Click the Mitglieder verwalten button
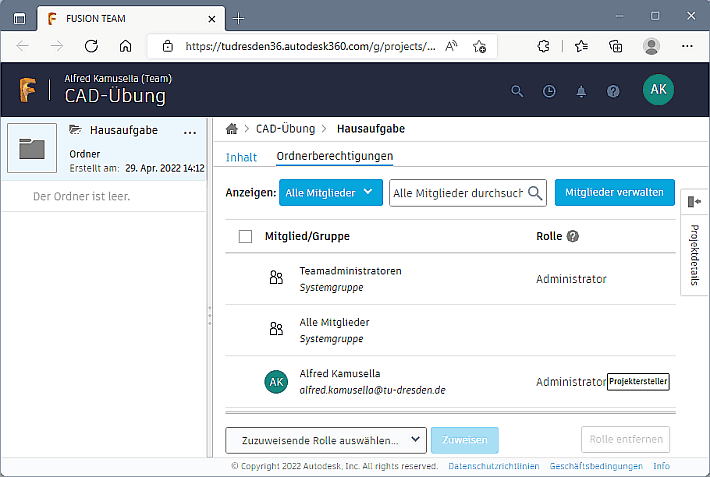Image resolution: width=710 pixels, height=477 pixels. (x=614, y=192)
